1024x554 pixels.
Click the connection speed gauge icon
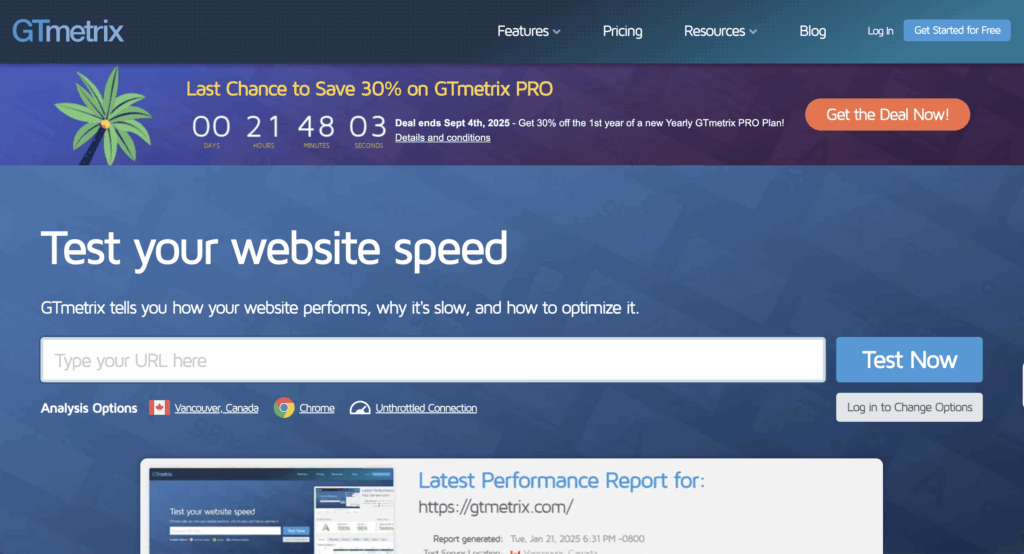(x=356, y=408)
